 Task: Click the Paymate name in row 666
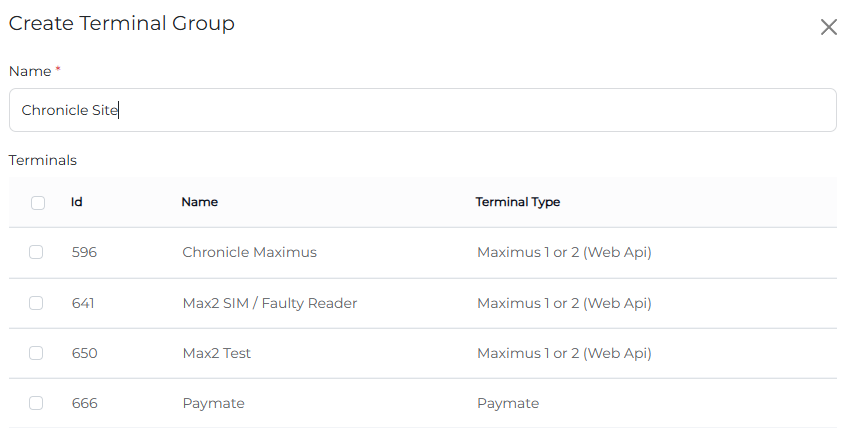tap(214, 403)
